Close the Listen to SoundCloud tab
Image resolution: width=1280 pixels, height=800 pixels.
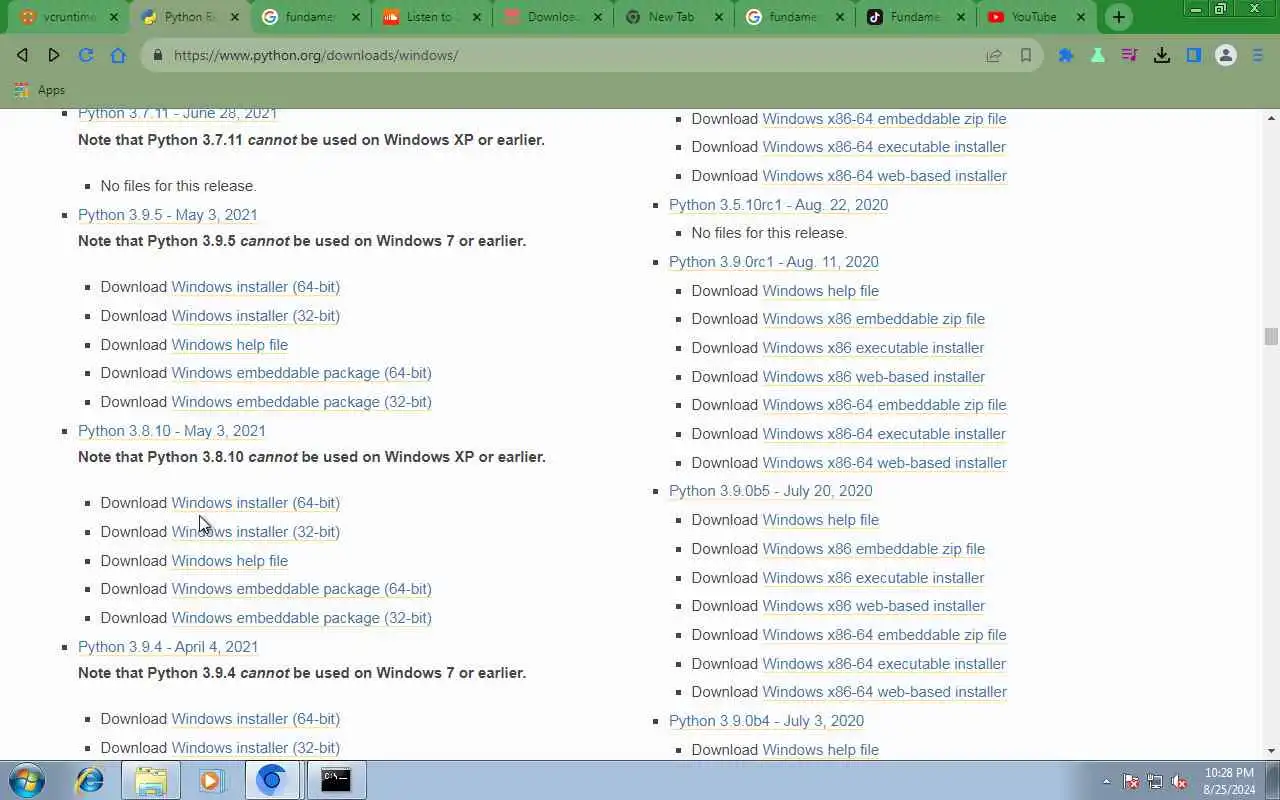coord(477,17)
